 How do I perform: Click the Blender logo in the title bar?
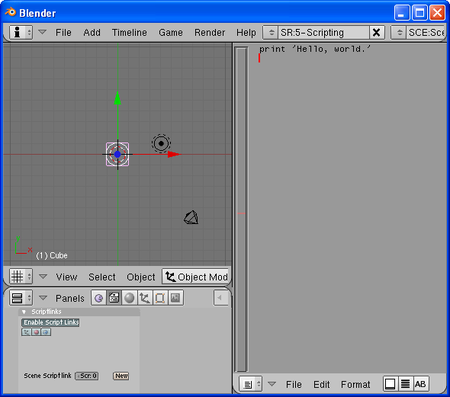point(10,13)
